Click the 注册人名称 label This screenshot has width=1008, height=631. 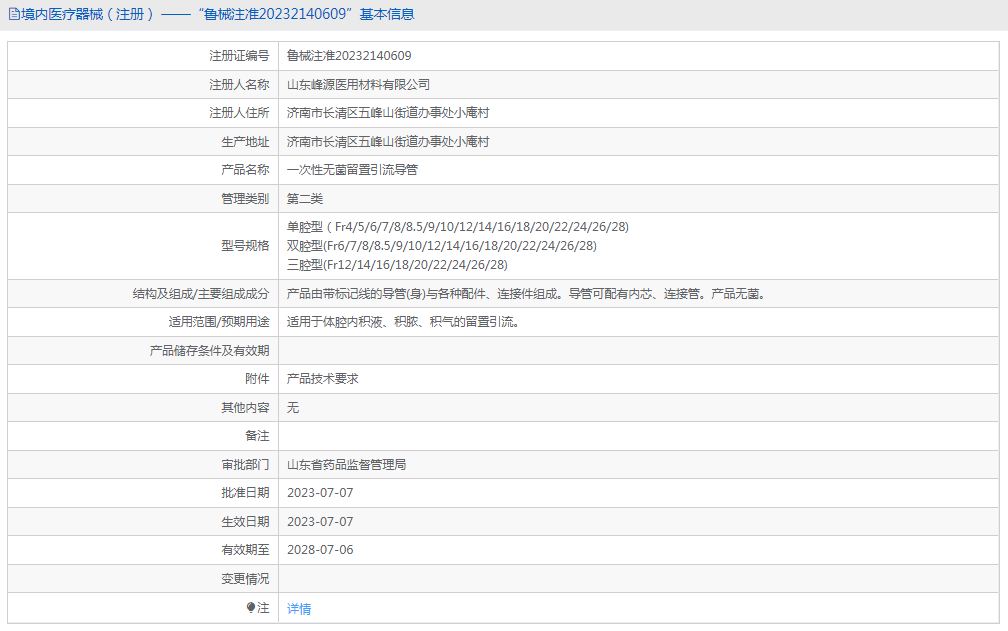click(x=239, y=84)
